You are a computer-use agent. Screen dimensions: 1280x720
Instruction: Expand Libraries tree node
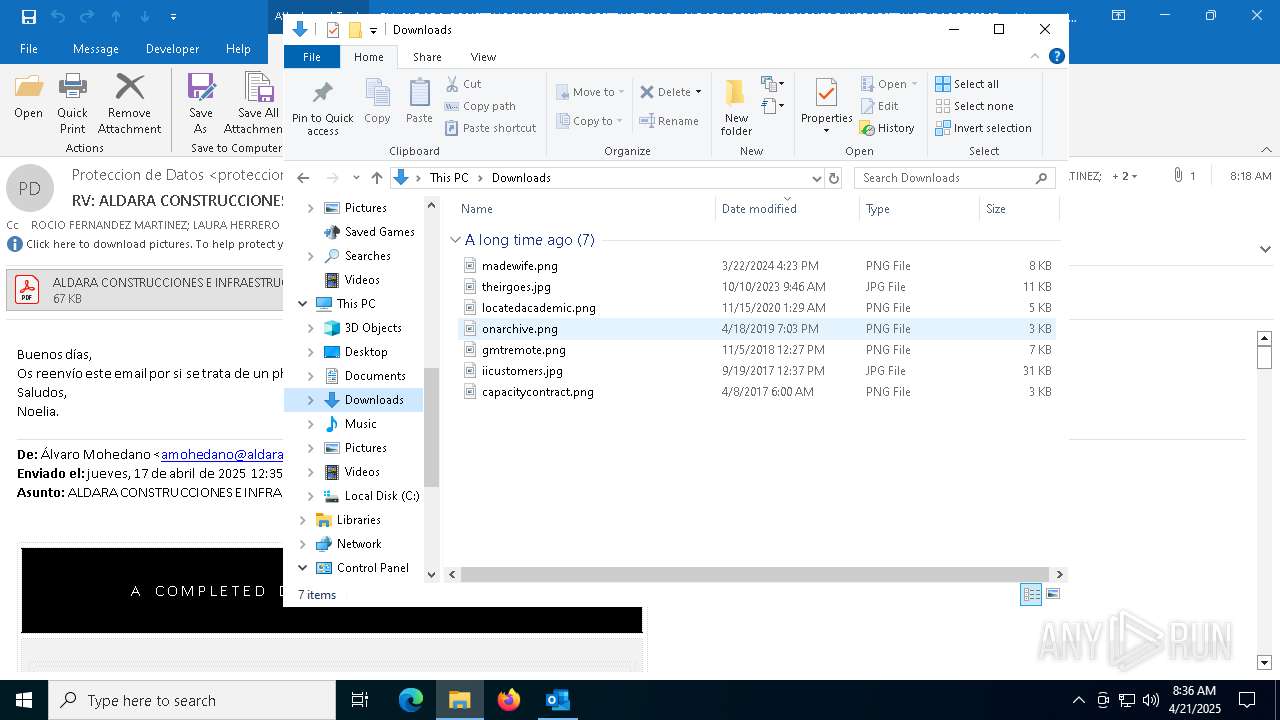(302, 520)
